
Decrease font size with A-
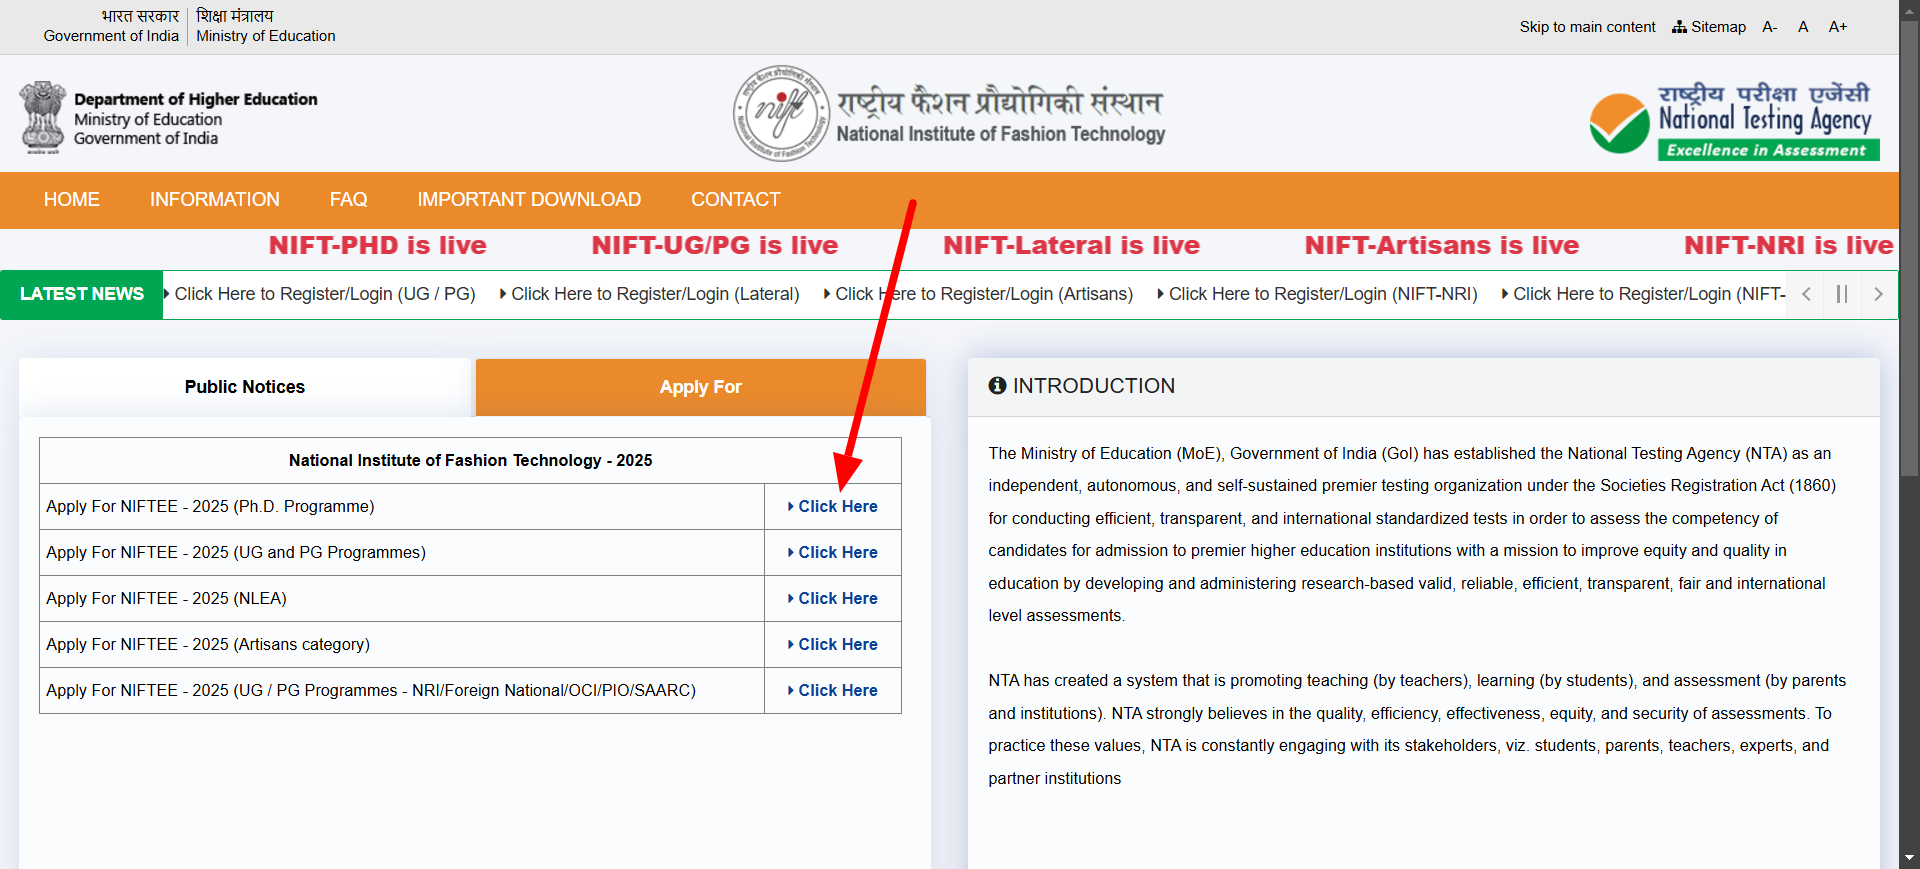tap(1770, 27)
